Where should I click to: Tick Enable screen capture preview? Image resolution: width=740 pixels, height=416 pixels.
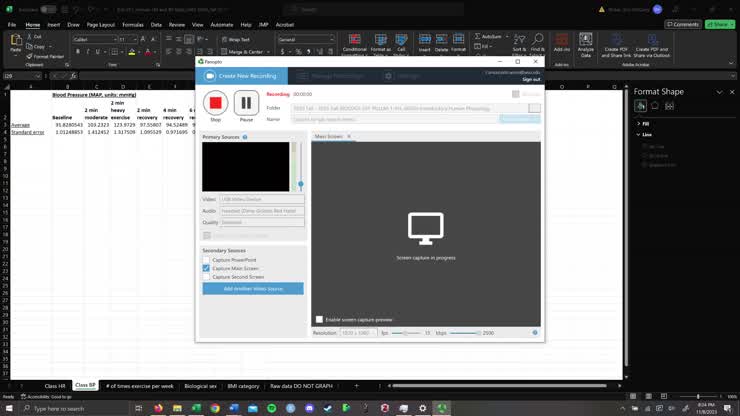319,320
